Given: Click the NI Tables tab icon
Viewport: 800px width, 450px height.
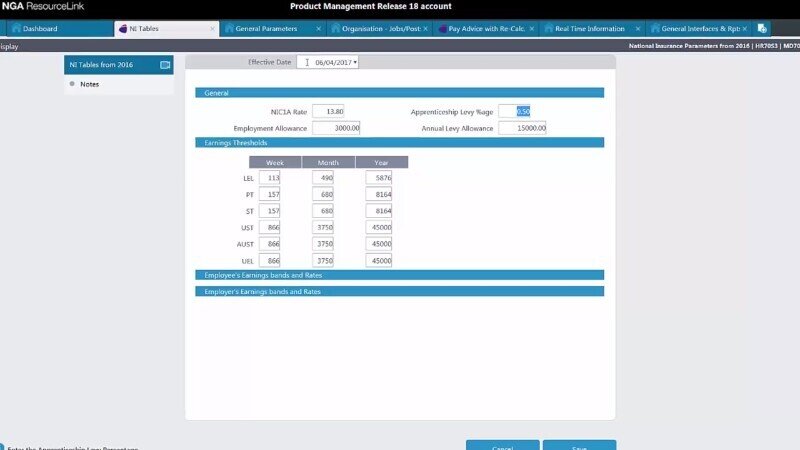Looking at the screenshot, I should tap(123, 29).
